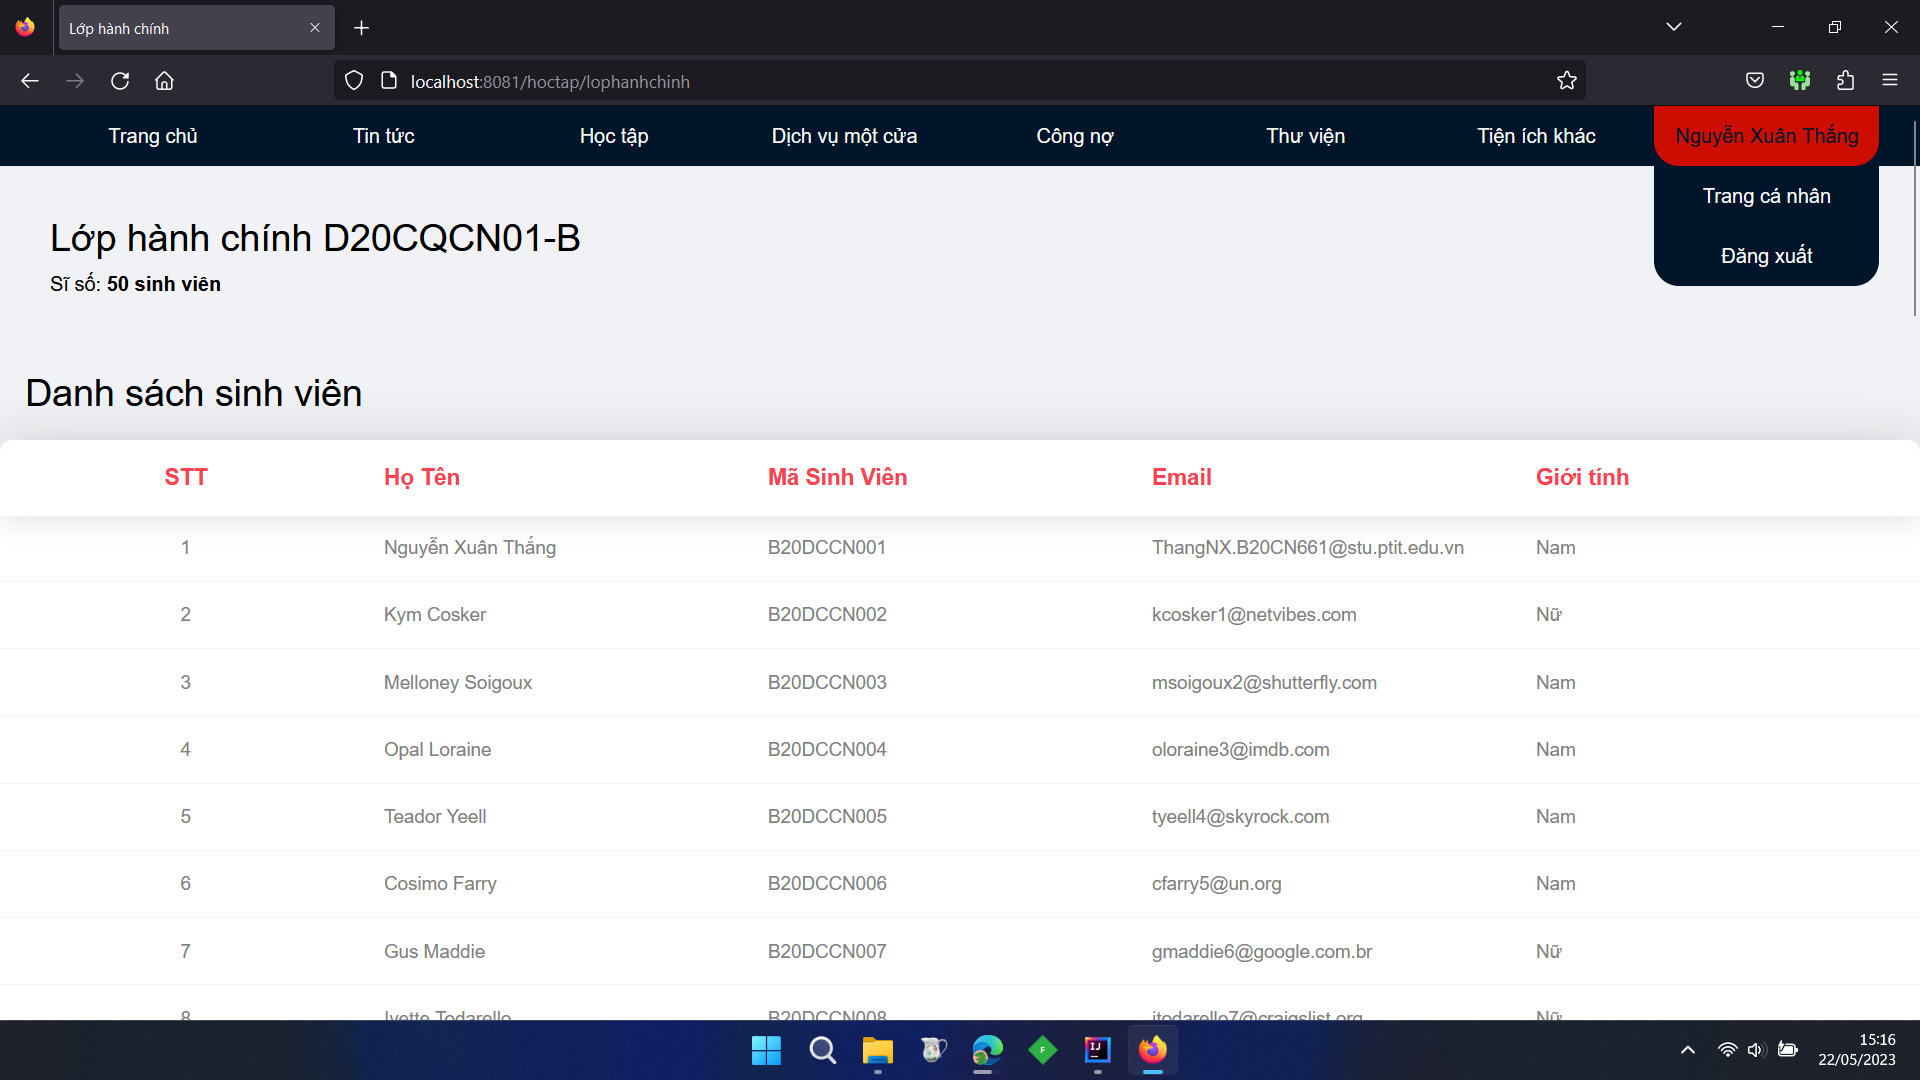Go to browser home page
Image resolution: width=1920 pixels, height=1080 pixels.
point(165,80)
